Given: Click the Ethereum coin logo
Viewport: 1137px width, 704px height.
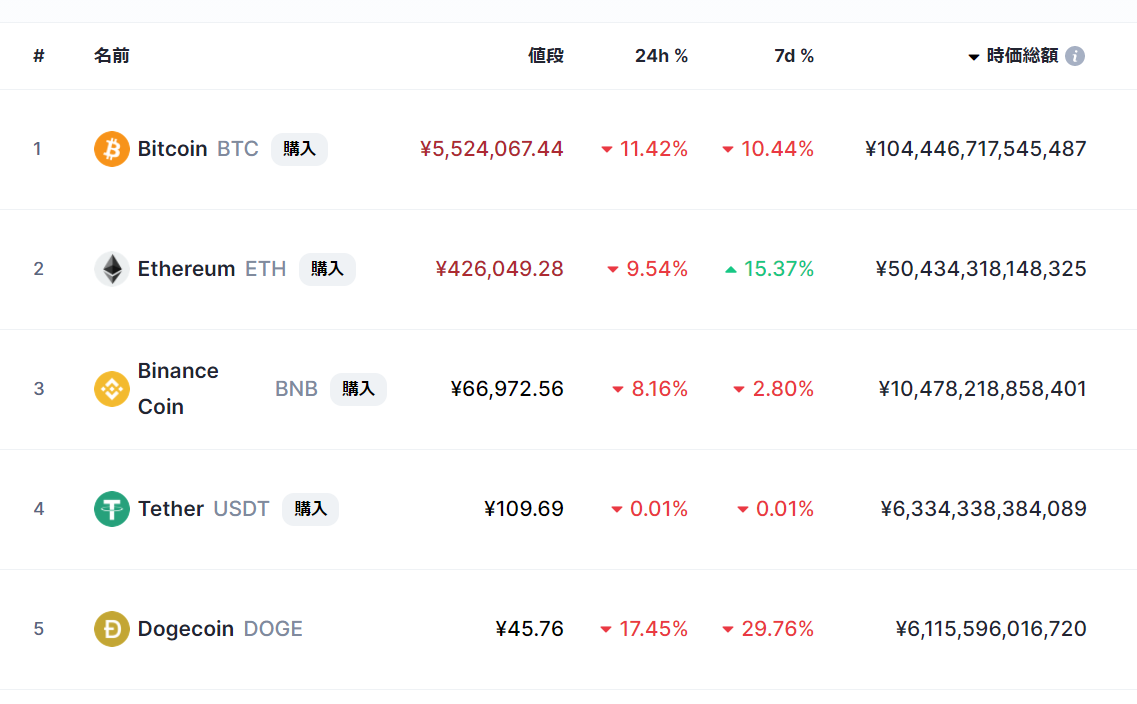Looking at the screenshot, I should 111,268.
